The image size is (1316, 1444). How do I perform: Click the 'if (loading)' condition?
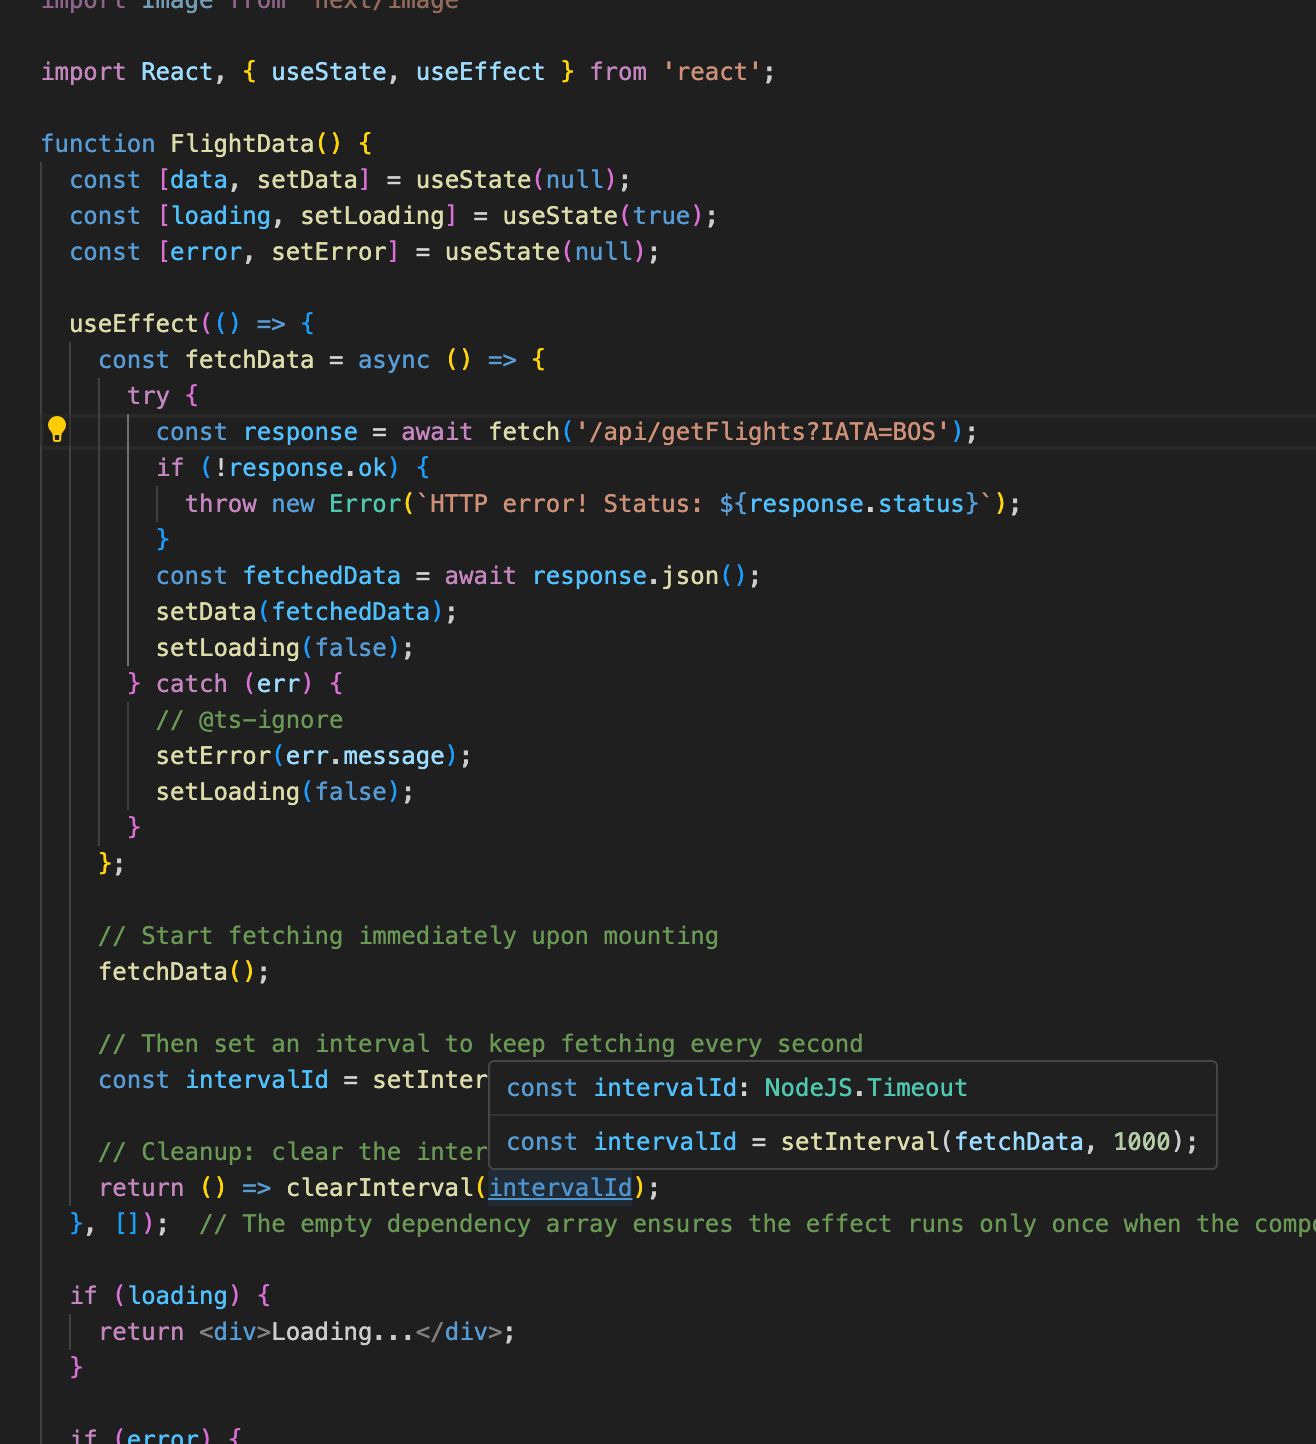(x=155, y=1295)
